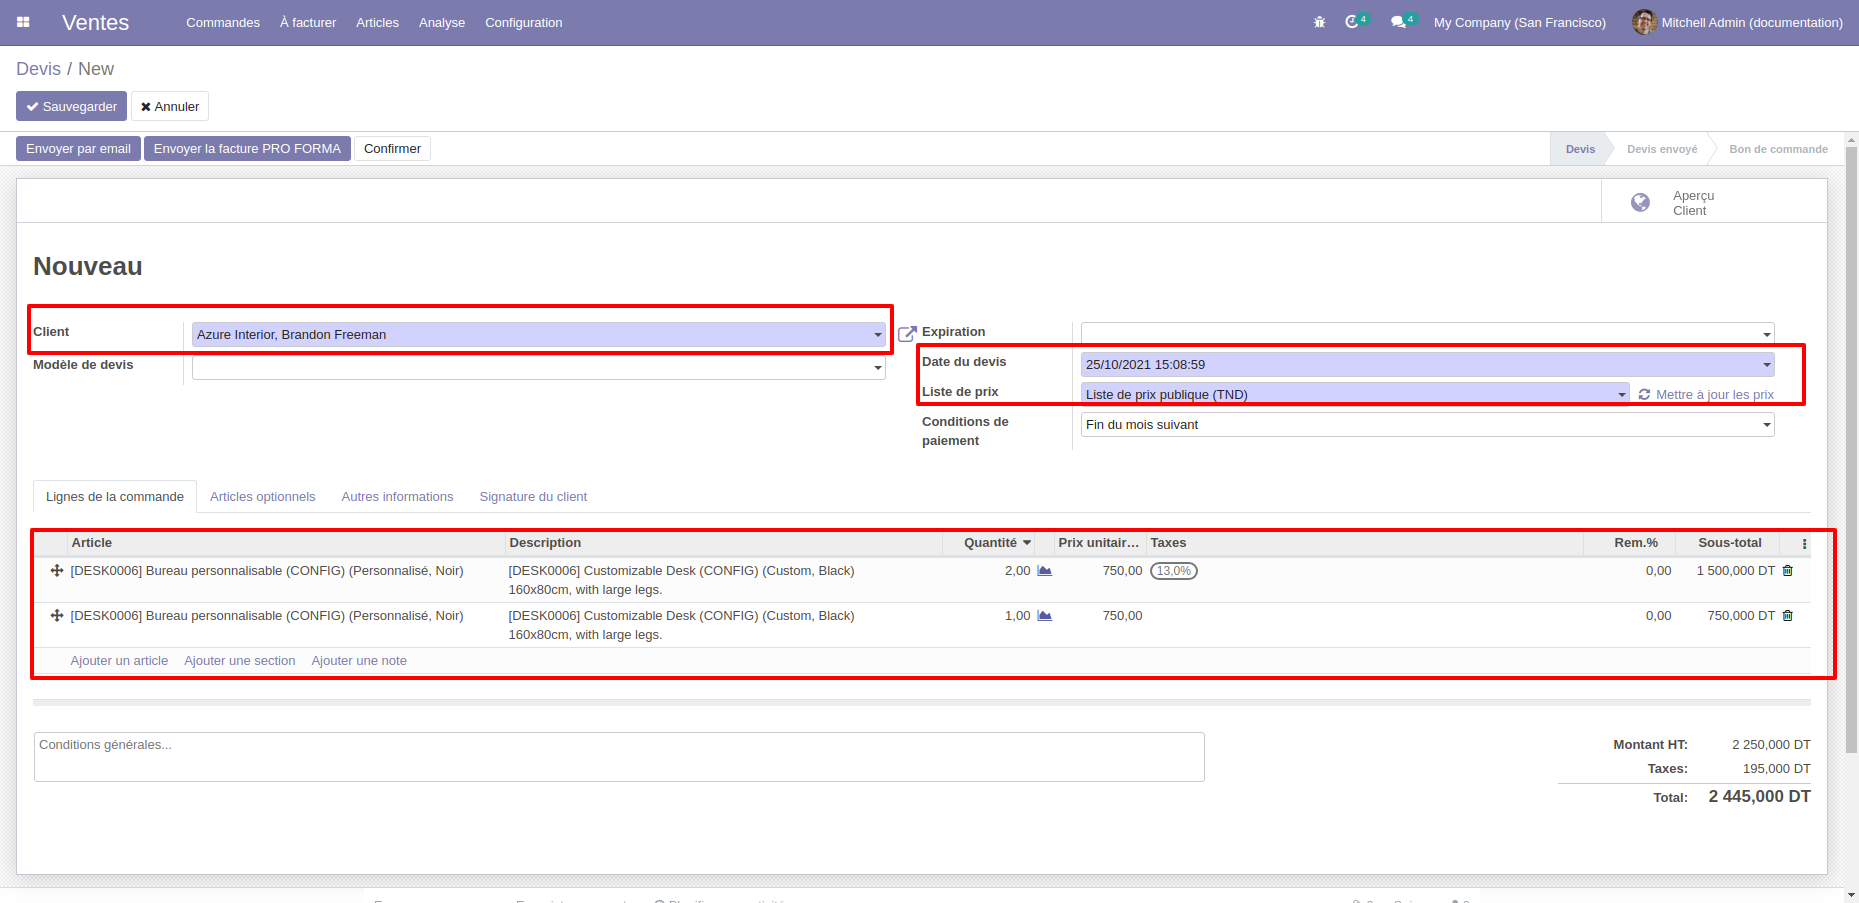Click the debug bug icon in navbar
The width and height of the screenshot is (1859, 903).
1319,22
